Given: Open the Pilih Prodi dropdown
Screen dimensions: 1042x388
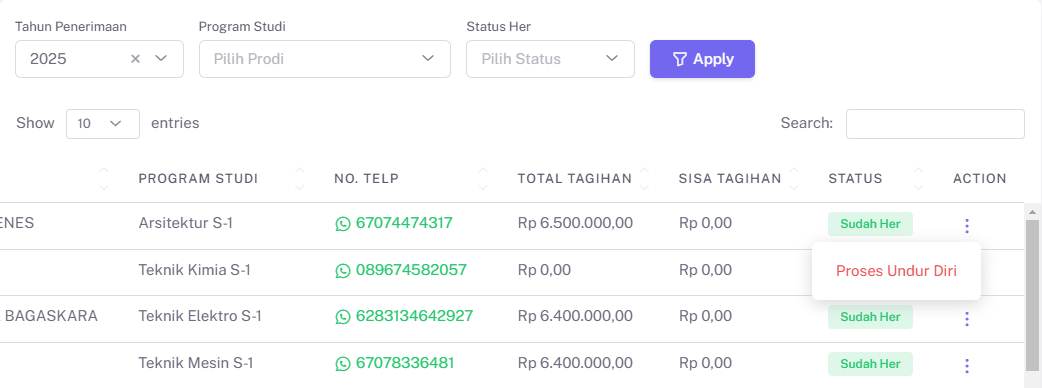Looking at the screenshot, I should [325, 58].
